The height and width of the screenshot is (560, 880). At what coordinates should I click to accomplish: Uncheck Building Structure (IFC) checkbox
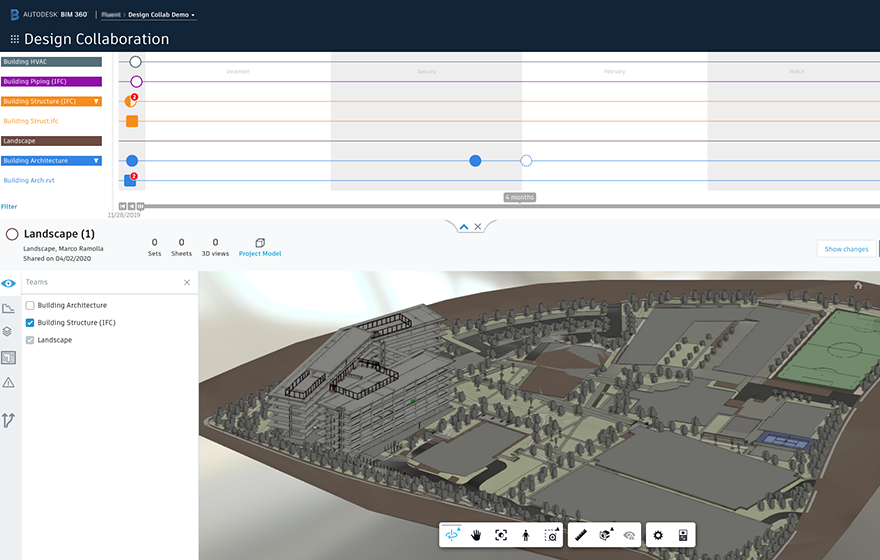tap(30, 323)
